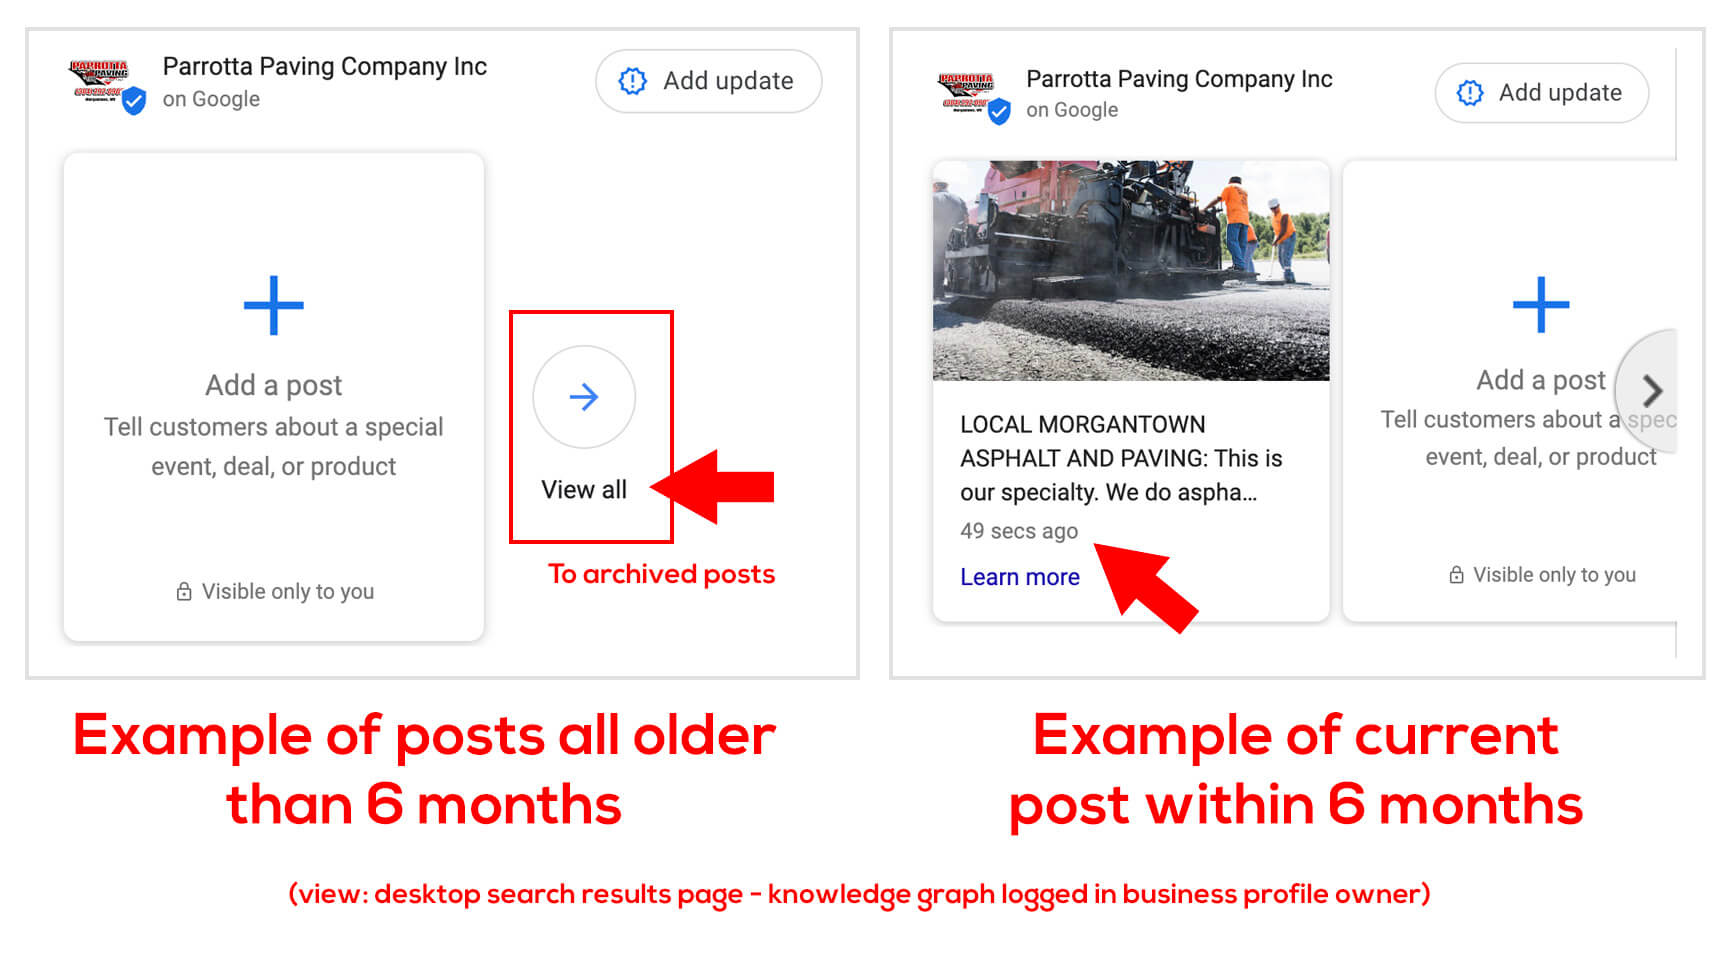Click the carousel next chevron arrow
Viewport: 1728px width, 973px height.
(x=1652, y=390)
